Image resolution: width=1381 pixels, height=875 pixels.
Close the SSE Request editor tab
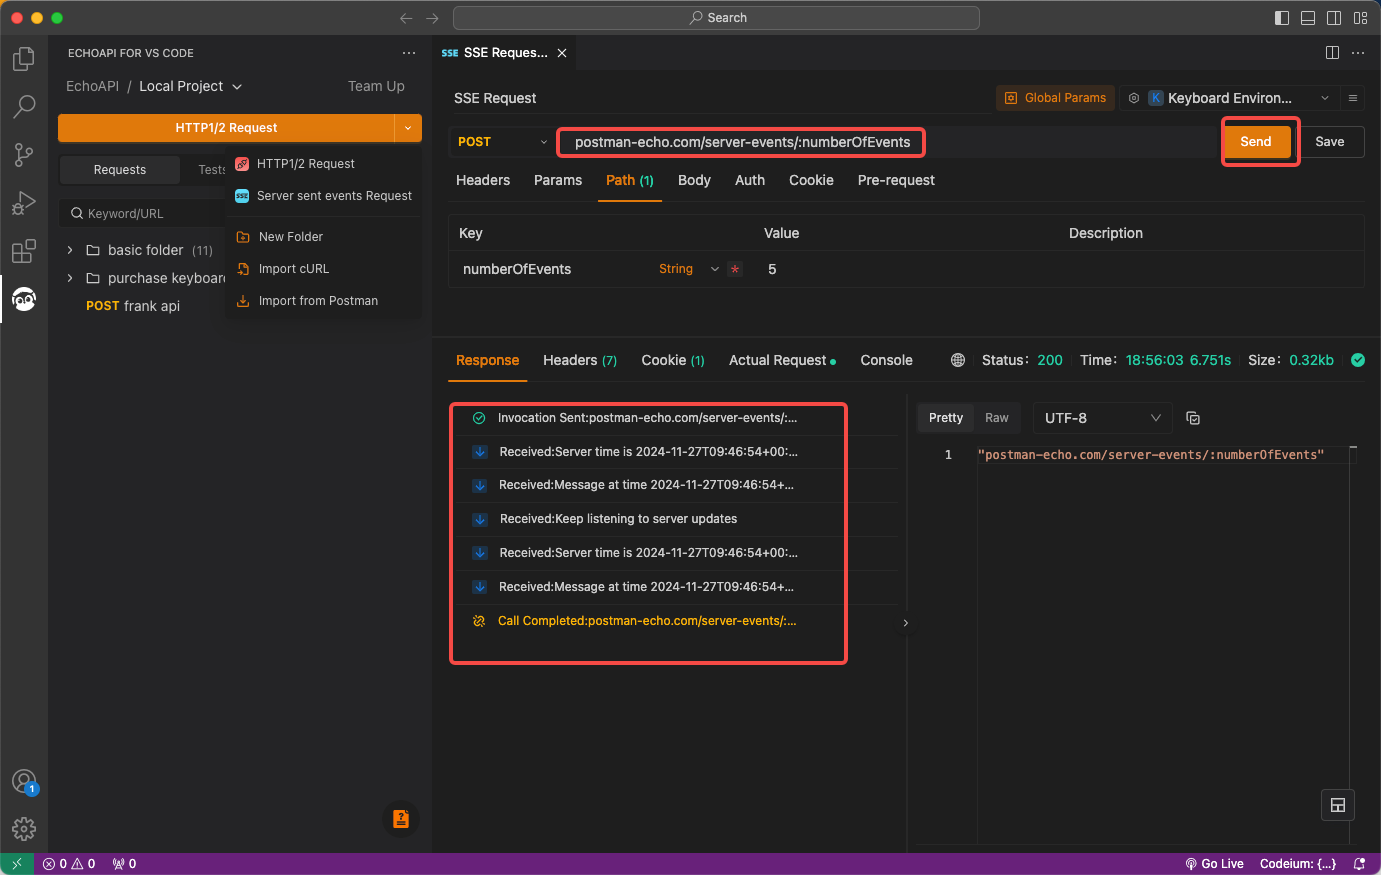562,53
